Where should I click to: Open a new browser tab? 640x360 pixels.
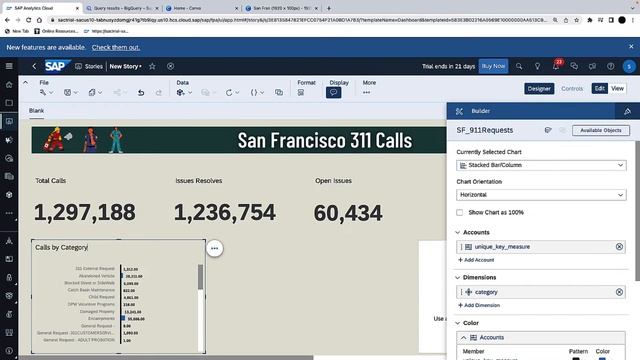click(329, 8)
